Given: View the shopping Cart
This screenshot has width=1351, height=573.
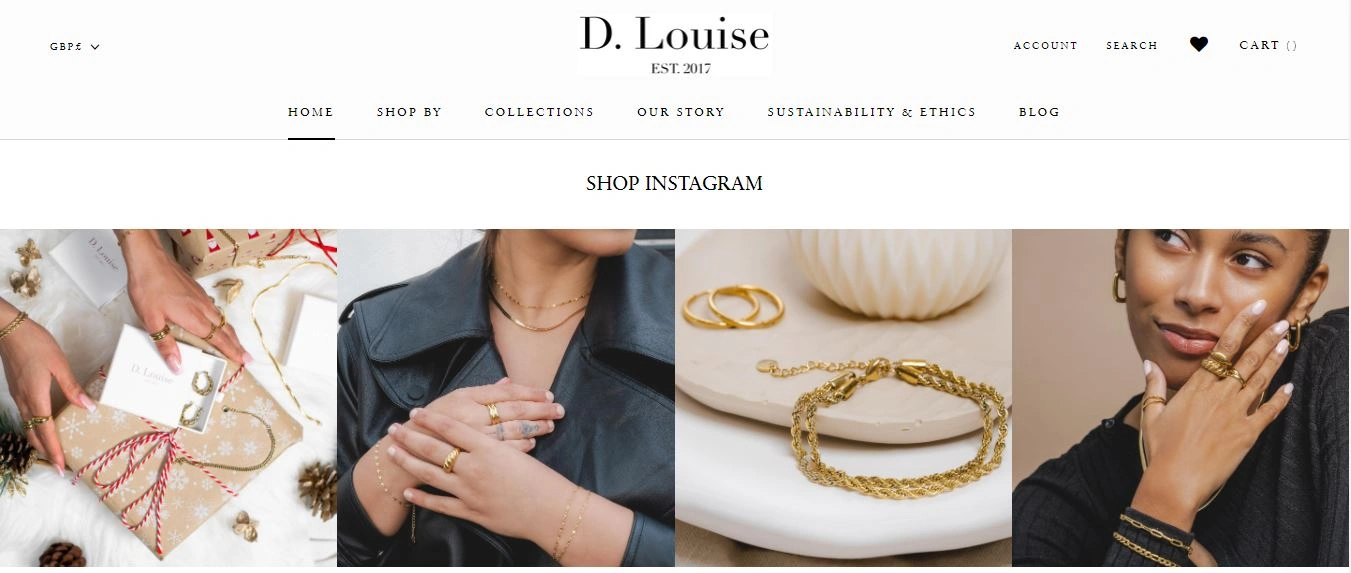Looking at the screenshot, I should point(1268,45).
